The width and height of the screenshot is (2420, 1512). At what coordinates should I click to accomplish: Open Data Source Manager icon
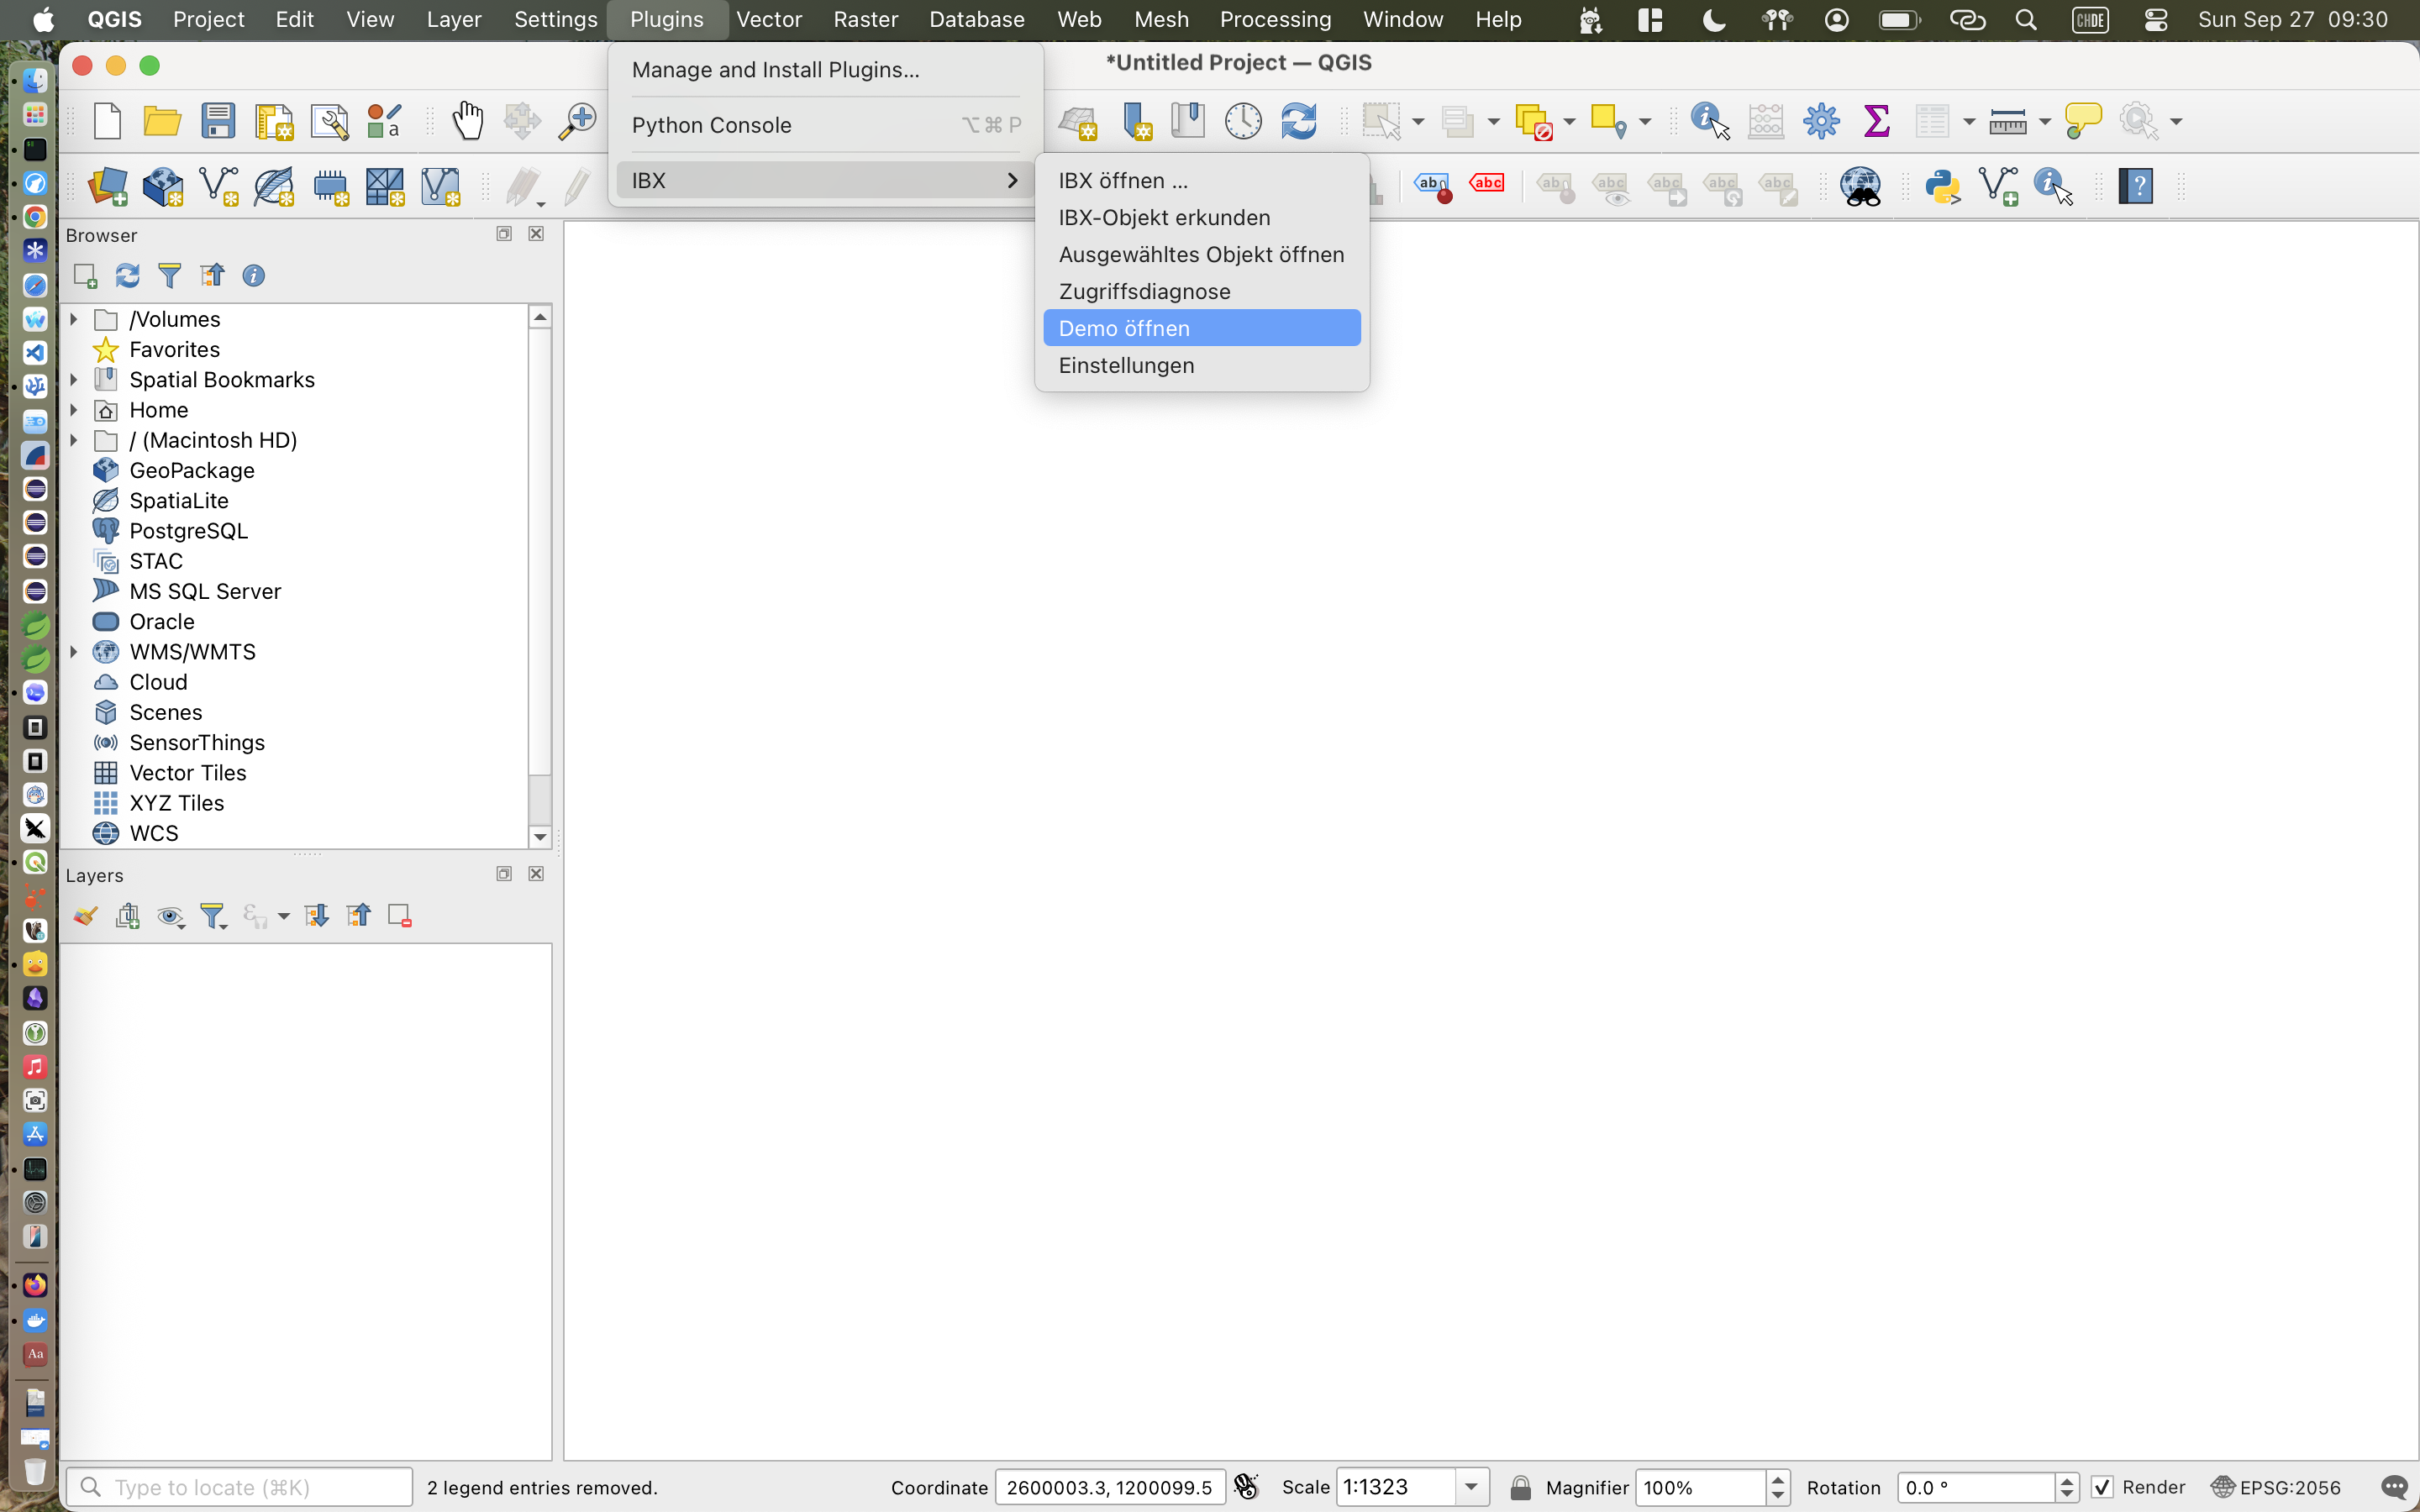tap(108, 187)
